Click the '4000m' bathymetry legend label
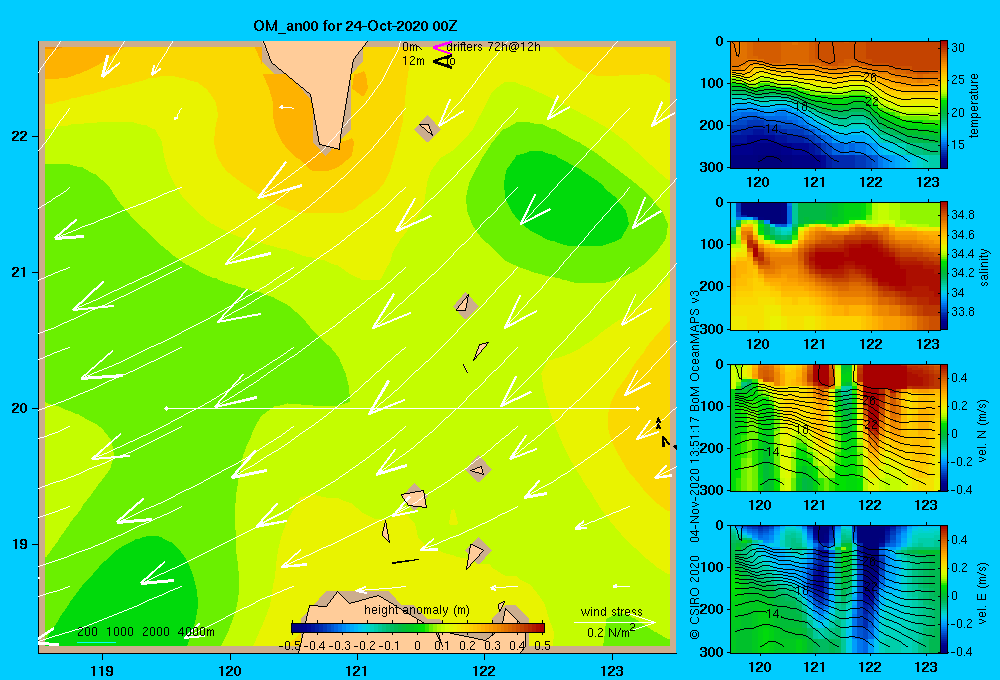Screen dimensions: 1000x680 196,632
